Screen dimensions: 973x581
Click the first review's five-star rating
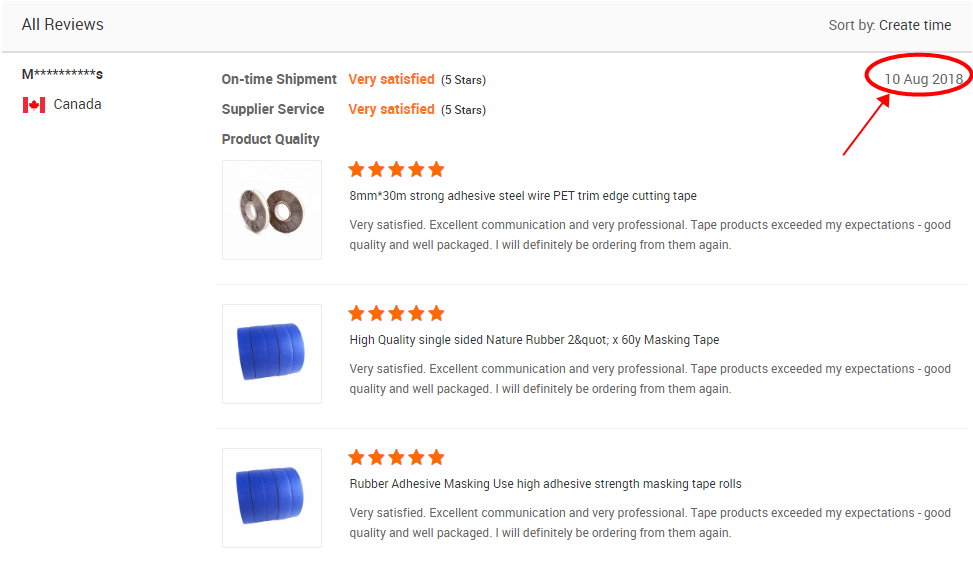pyautogui.click(x=396, y=170)
